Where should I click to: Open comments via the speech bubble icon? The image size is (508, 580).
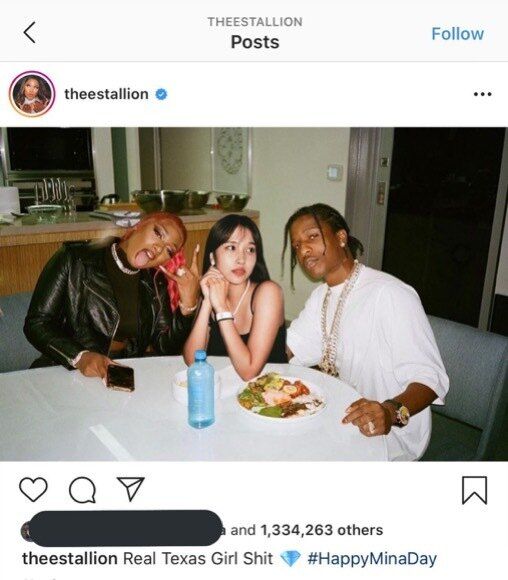82,490
